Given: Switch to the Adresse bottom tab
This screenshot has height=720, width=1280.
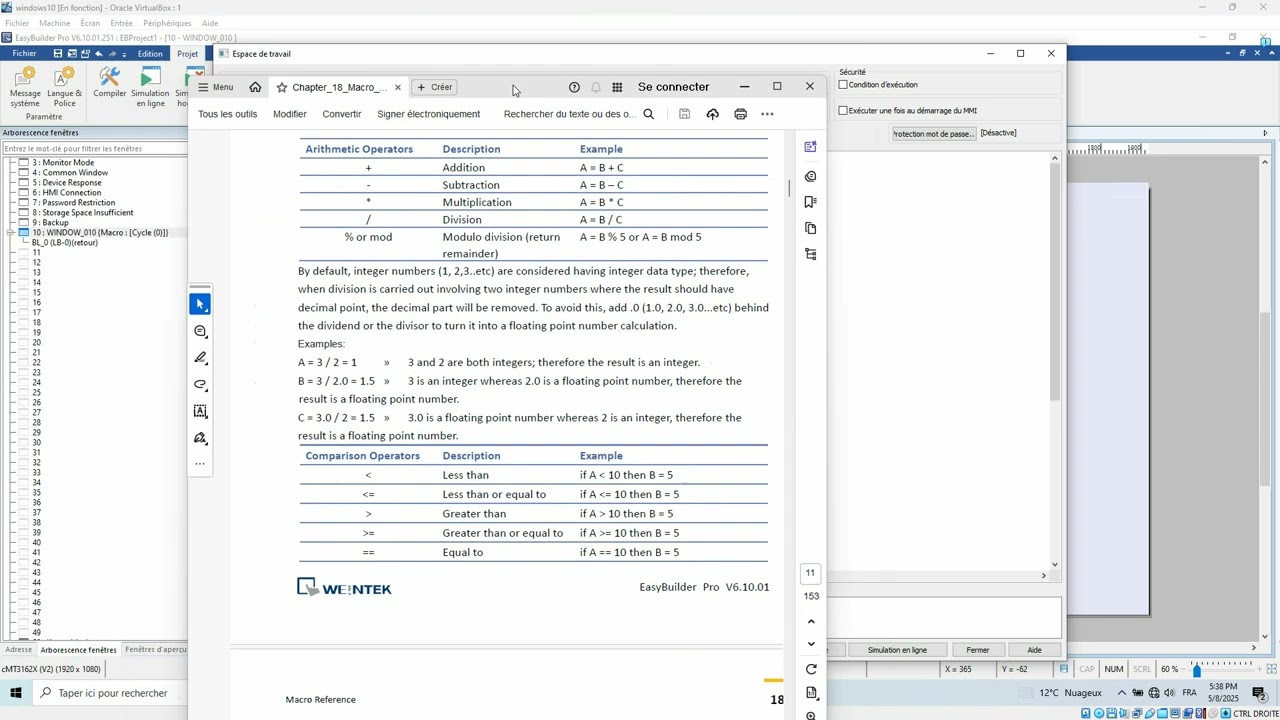Looking at the screenshot, I should pos(18,650).
